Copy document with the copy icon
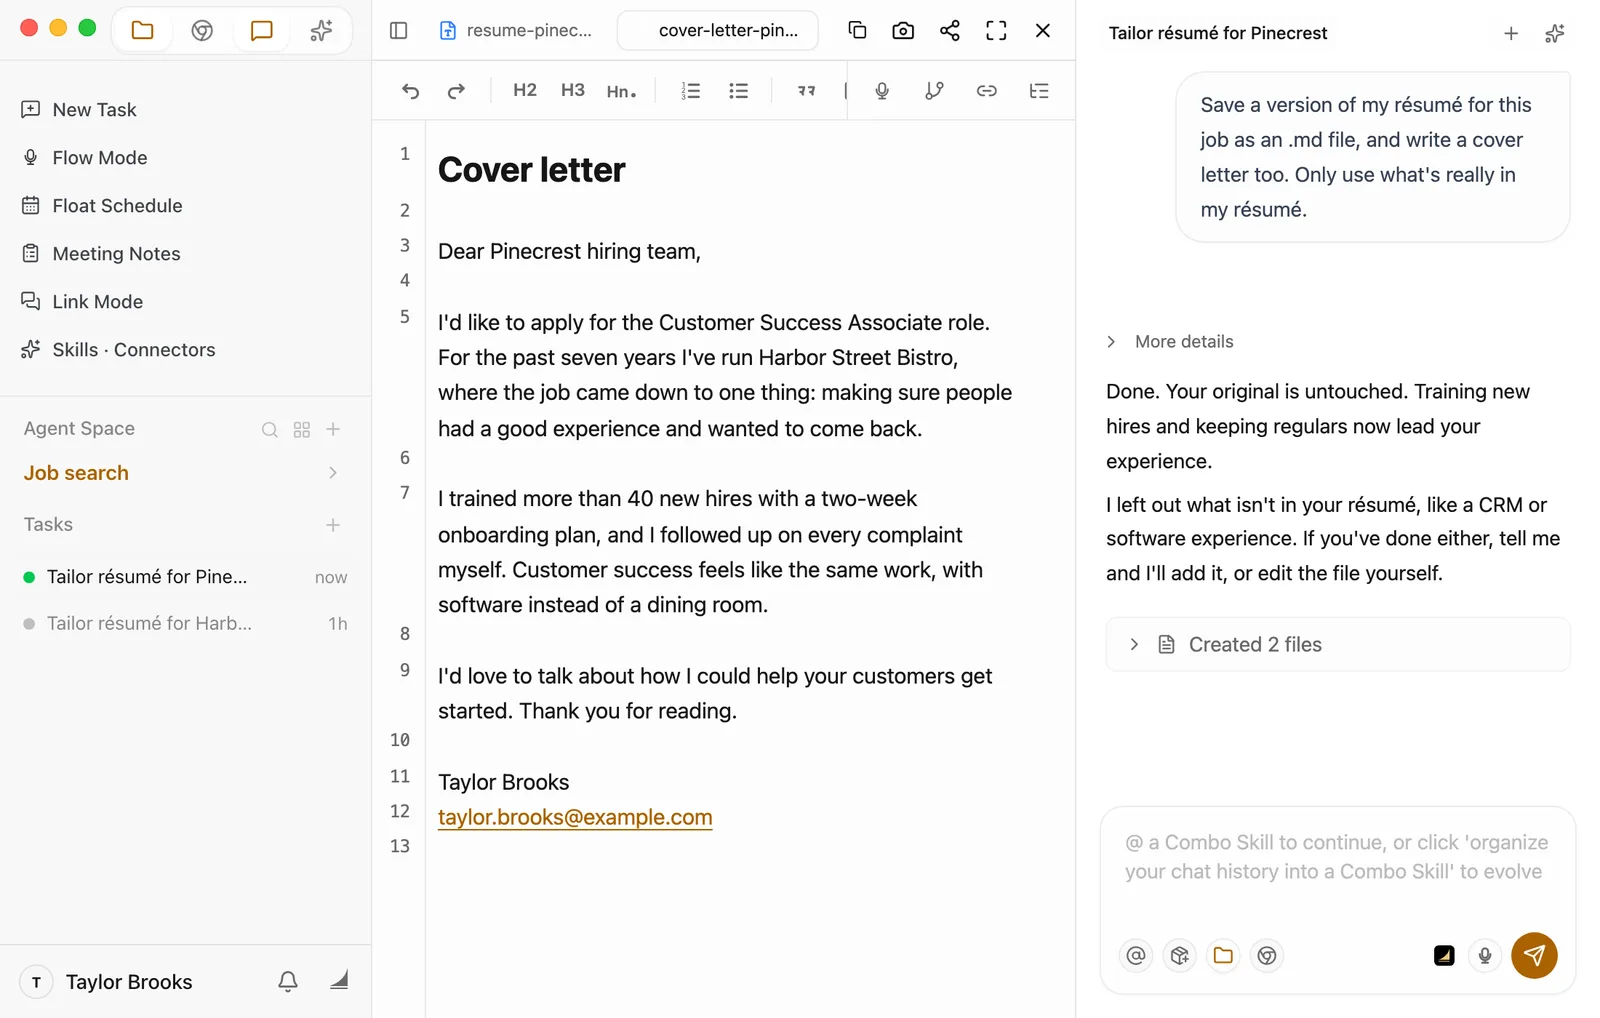The width and height of the screenshot is (1600, 1018). pos(857,30)
